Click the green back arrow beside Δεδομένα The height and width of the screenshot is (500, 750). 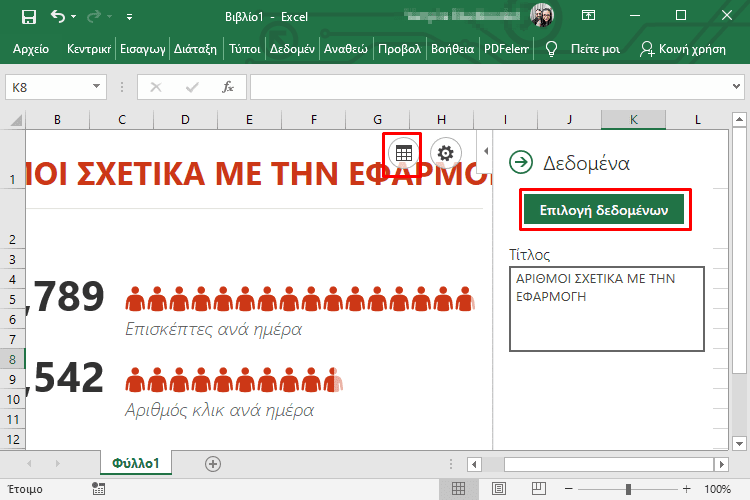pos(520,162)
